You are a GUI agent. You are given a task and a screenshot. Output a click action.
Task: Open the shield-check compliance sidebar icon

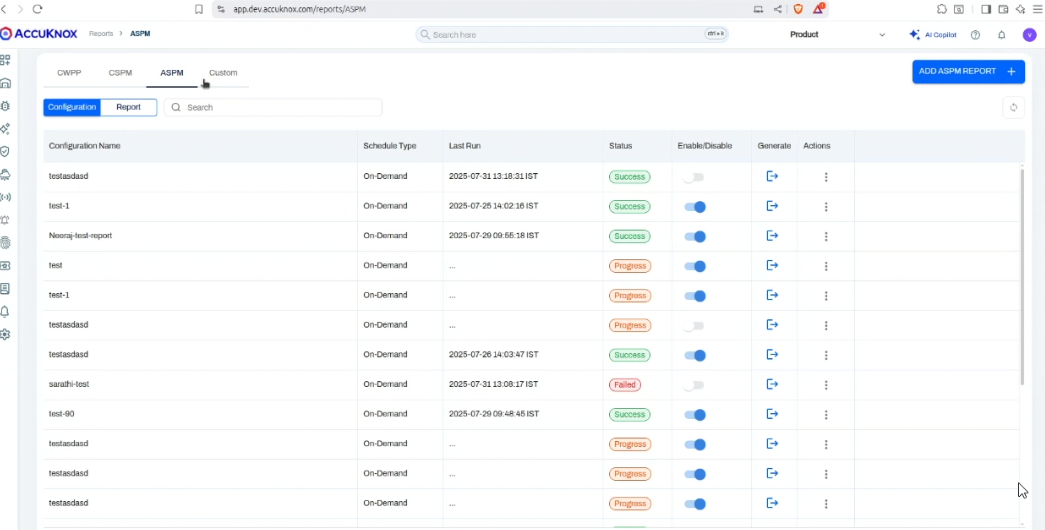click(5, 151)
